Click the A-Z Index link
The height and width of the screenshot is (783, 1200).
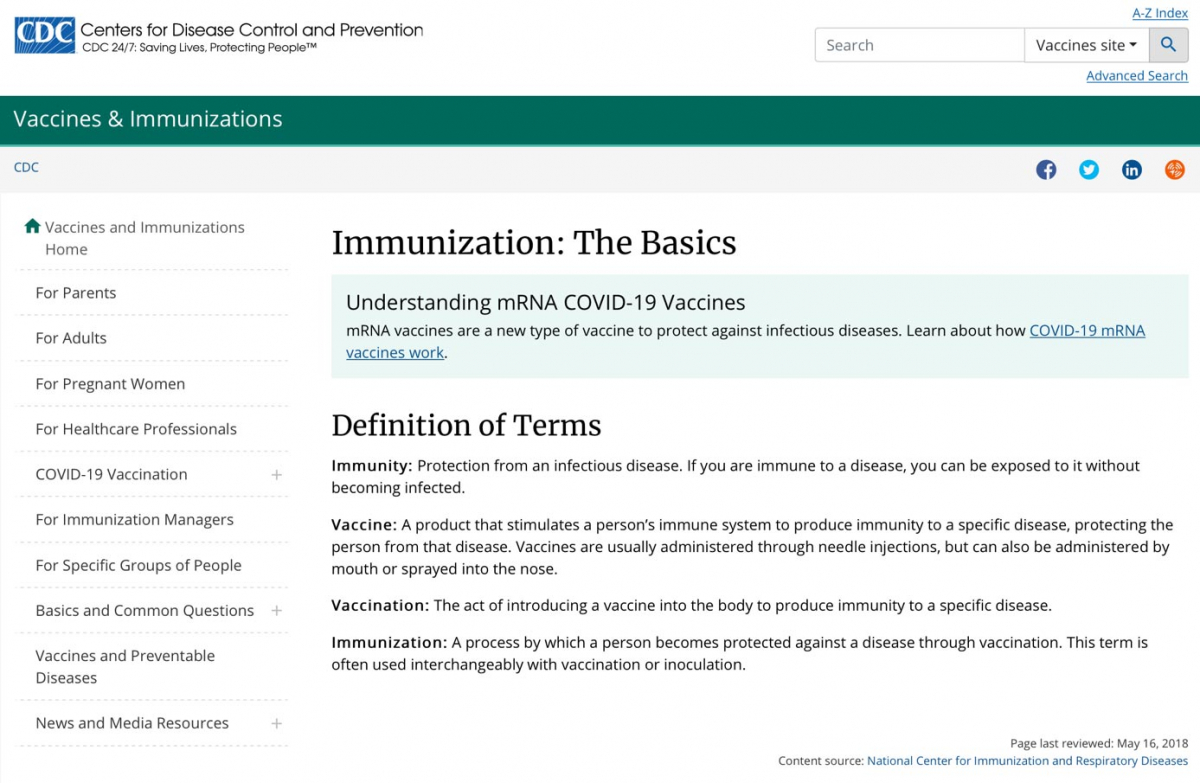click(x=1159, y=13)
